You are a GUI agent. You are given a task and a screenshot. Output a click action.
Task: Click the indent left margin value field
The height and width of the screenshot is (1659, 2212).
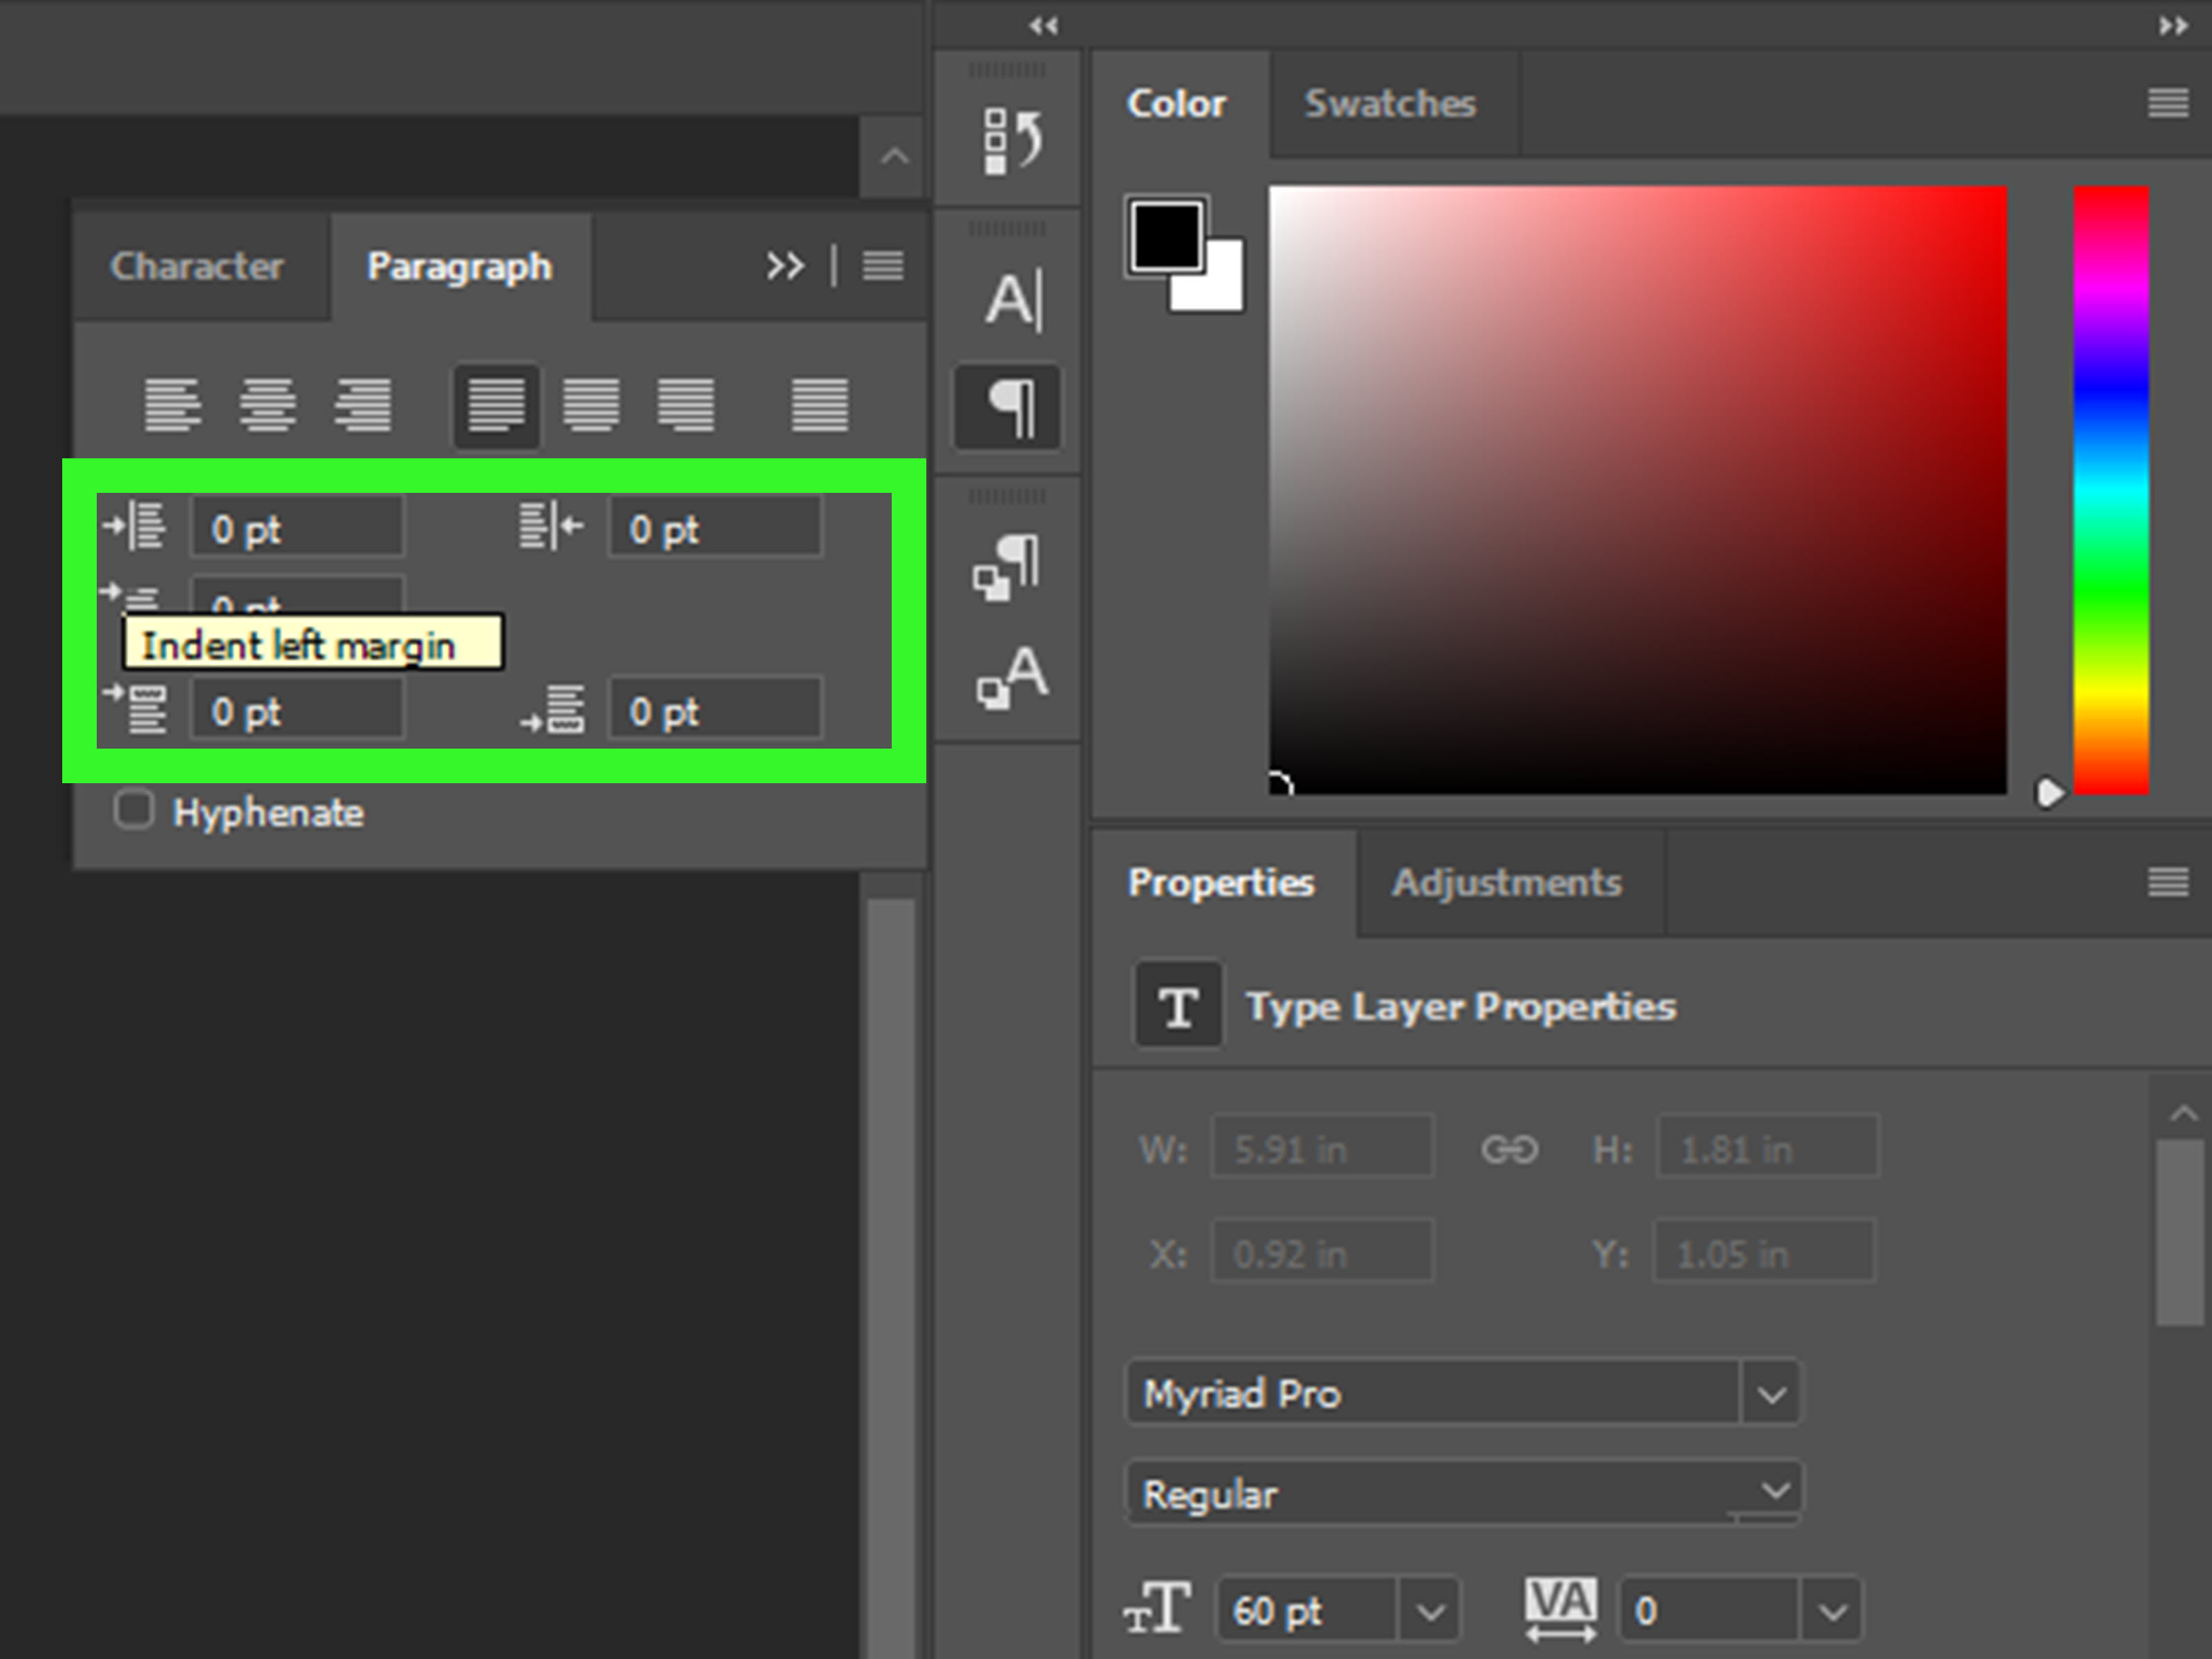297,526
